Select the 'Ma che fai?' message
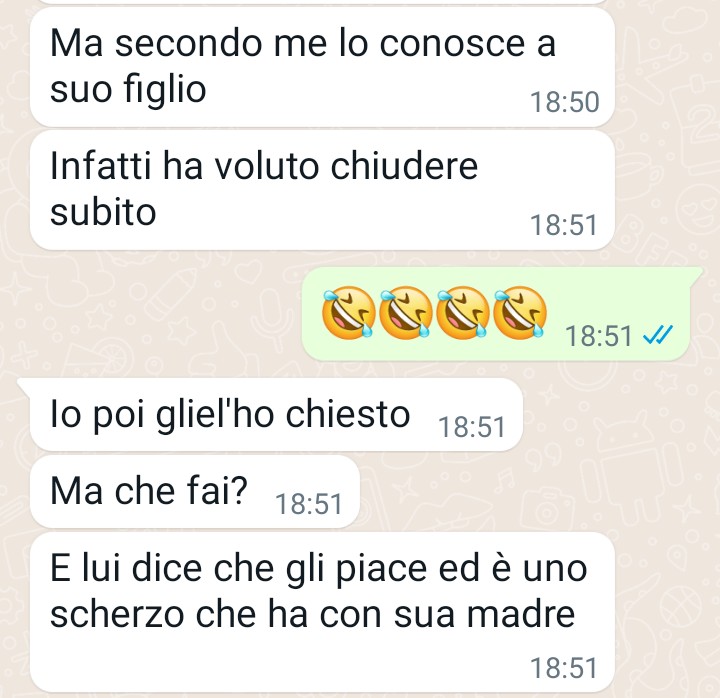This screenshot has width=720, height=698. [194, 492]
